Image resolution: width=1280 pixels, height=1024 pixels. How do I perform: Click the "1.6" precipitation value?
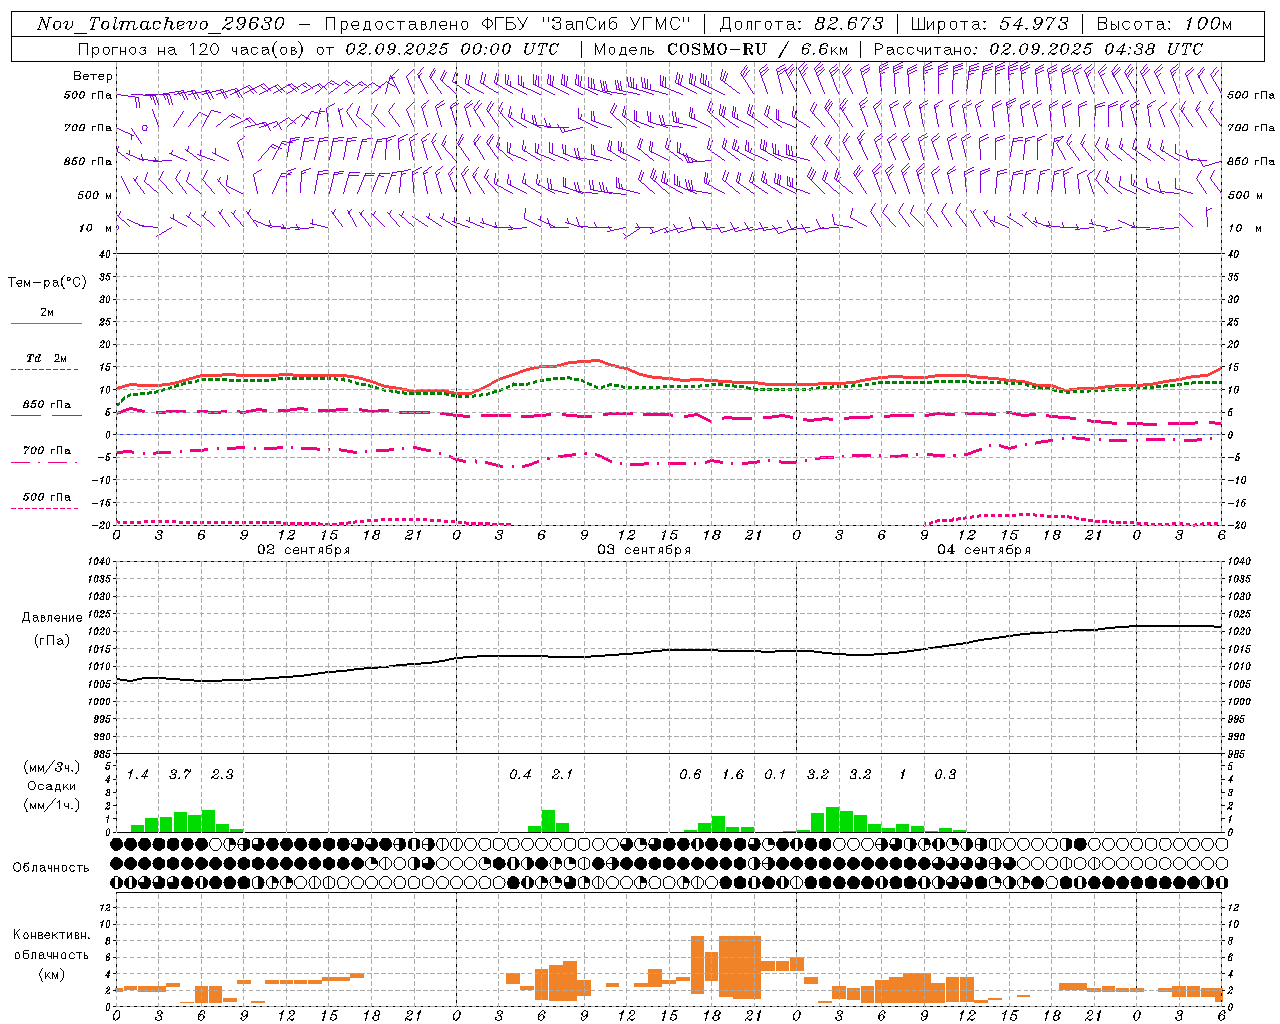click(733, 775)
